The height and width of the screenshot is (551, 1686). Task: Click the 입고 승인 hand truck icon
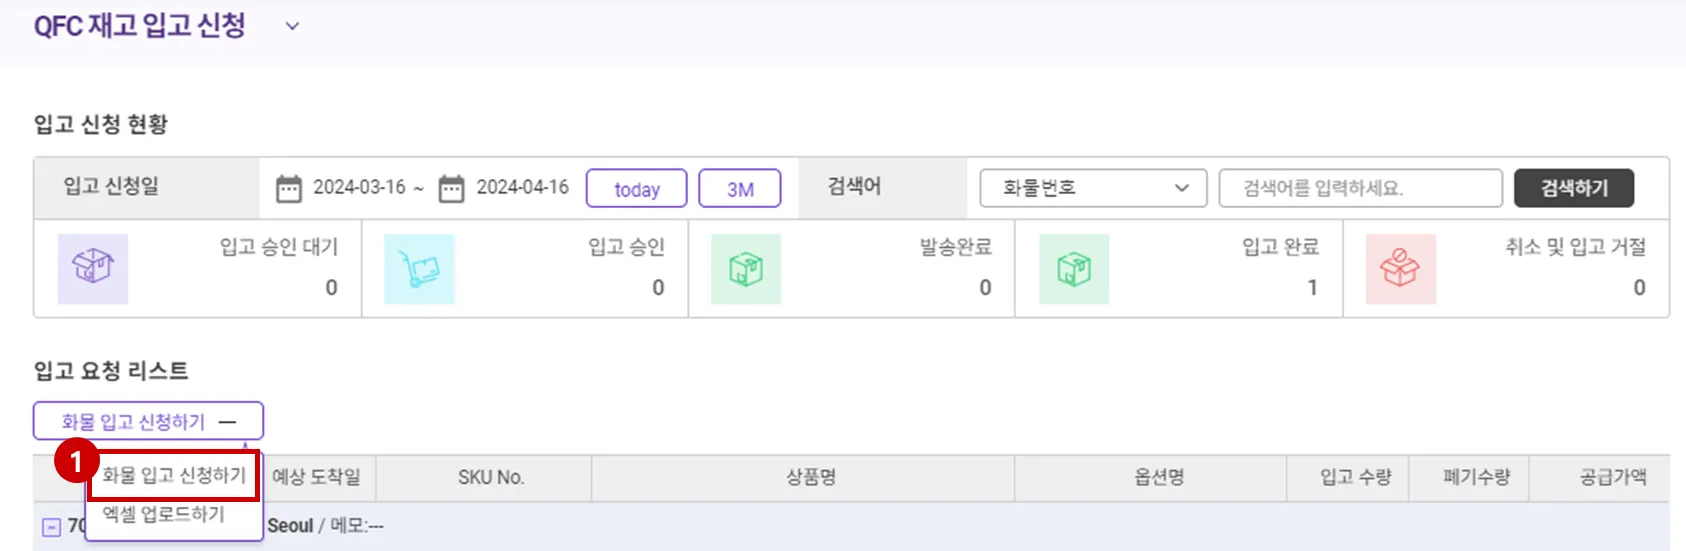pyautogui.click(x=419, y=269)
